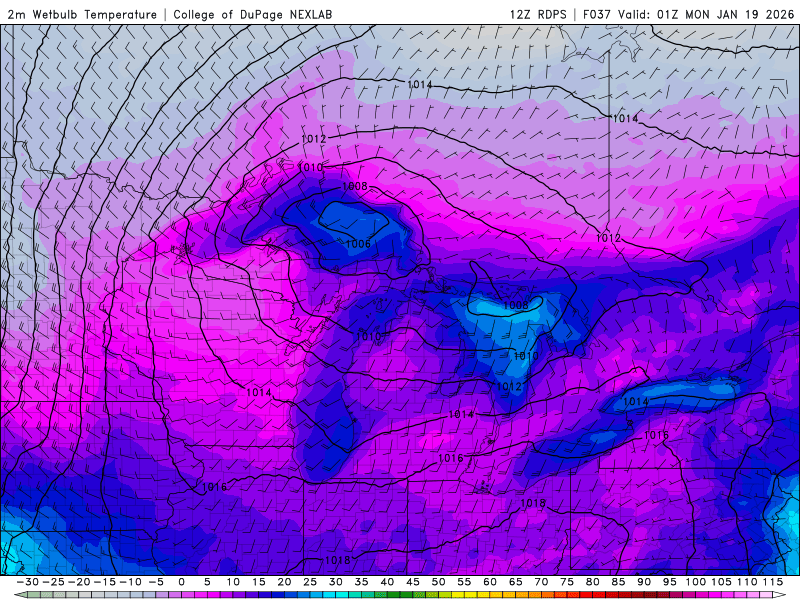Click the -10 value on the color scale
800x600 pixels.
(130, 582)
